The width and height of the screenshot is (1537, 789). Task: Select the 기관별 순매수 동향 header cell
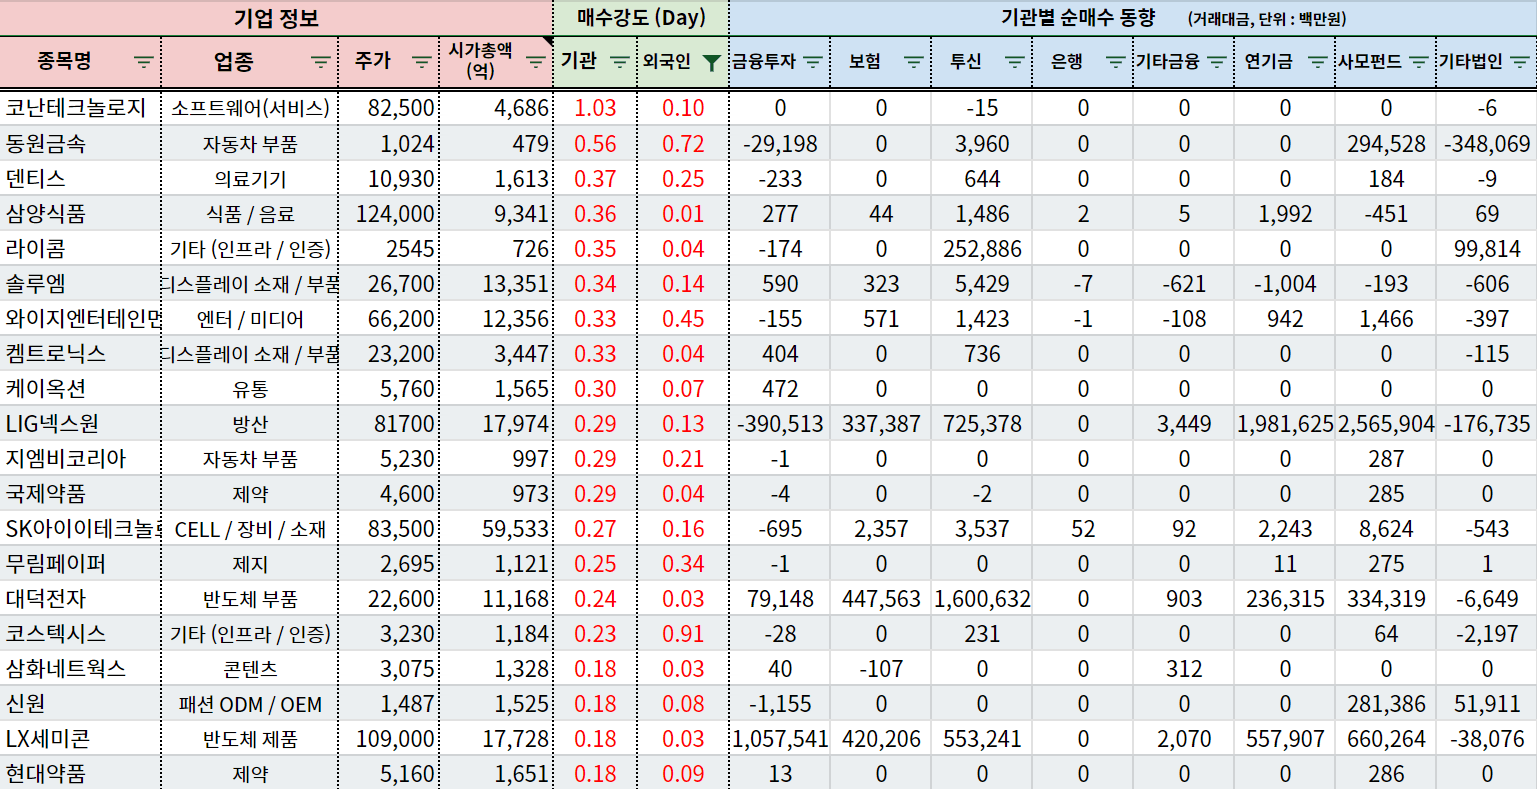tap(1133, 18)
